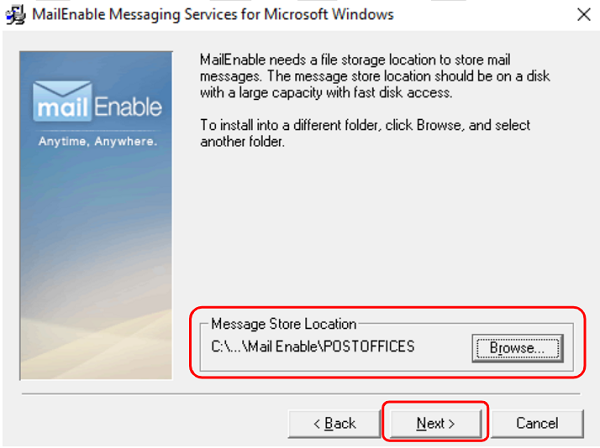This screenshot has width=600, height=448.
Task: Click the "Anytime, Anywhere." tagline
Action: click(98, 141)
